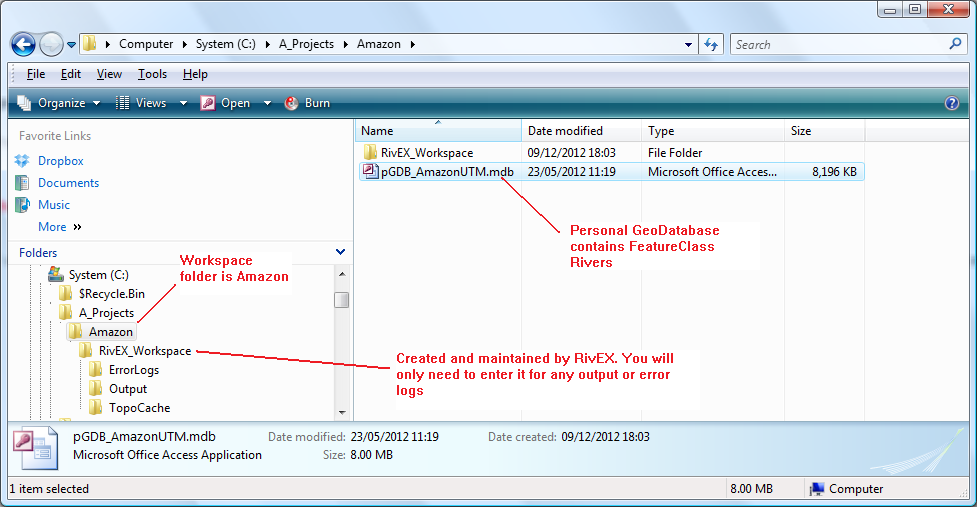Expand arrow after Amazon in breadcrumb
The width and height of the screenshot is (977, 507).
[x=412, y=44]
